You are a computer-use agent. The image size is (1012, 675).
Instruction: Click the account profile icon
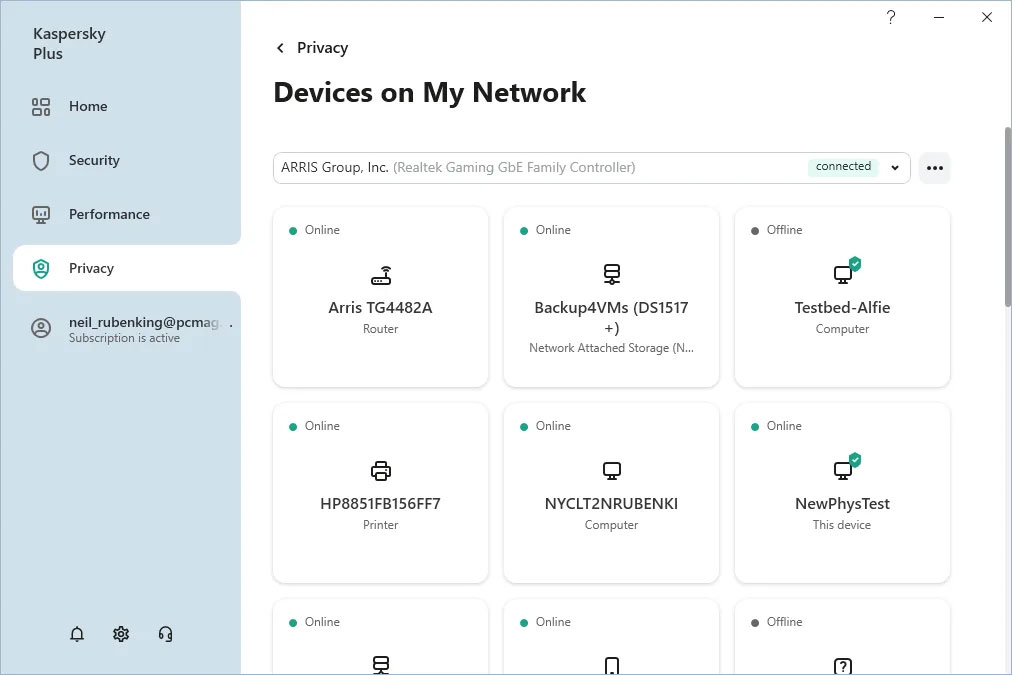pos(41,328)
